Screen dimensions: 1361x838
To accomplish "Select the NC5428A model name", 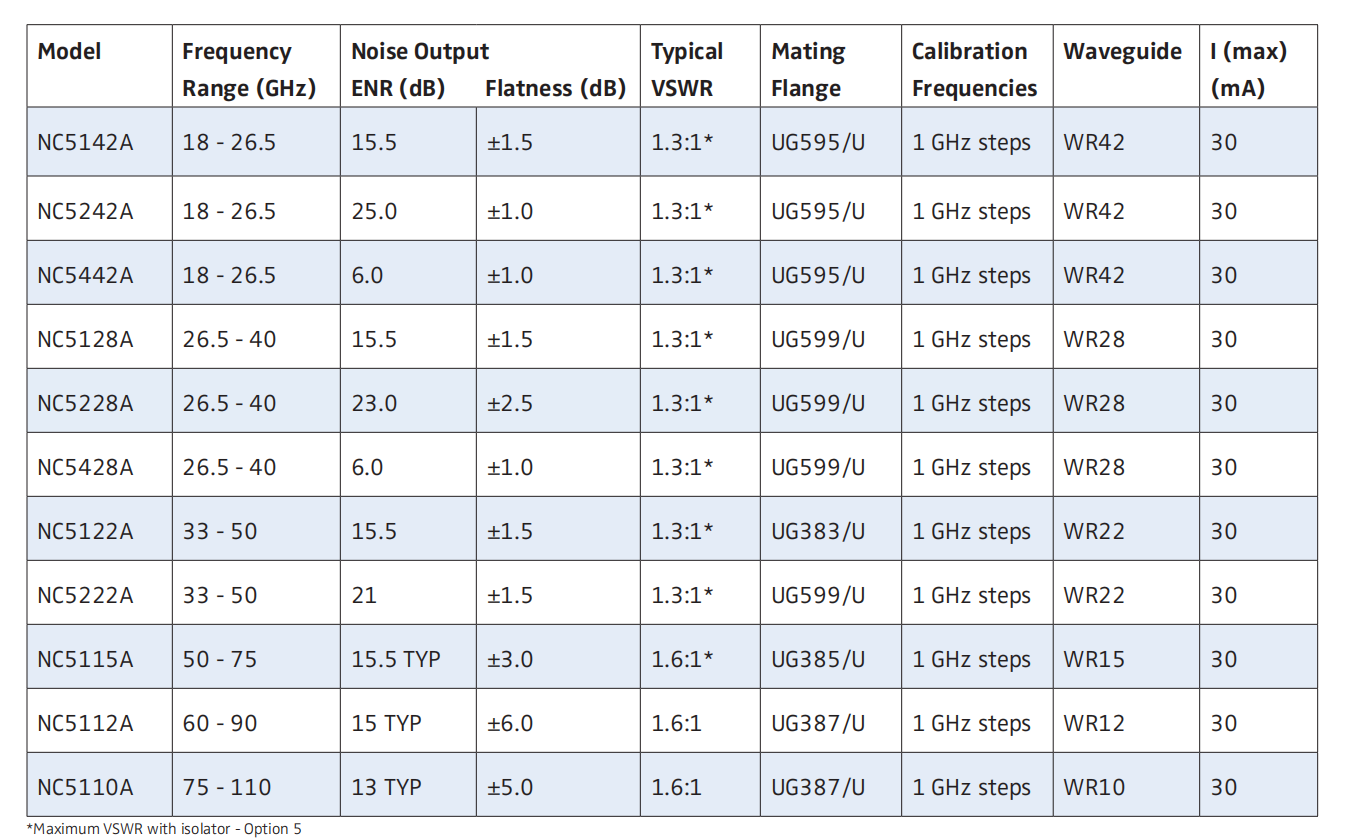I will point(85,467).
